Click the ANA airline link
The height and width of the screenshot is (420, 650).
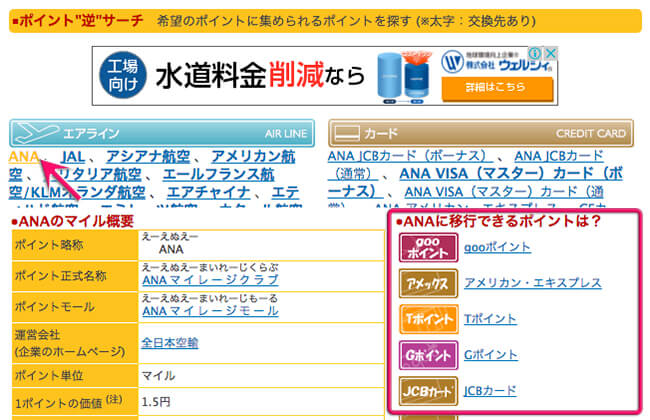pos(24,157)
